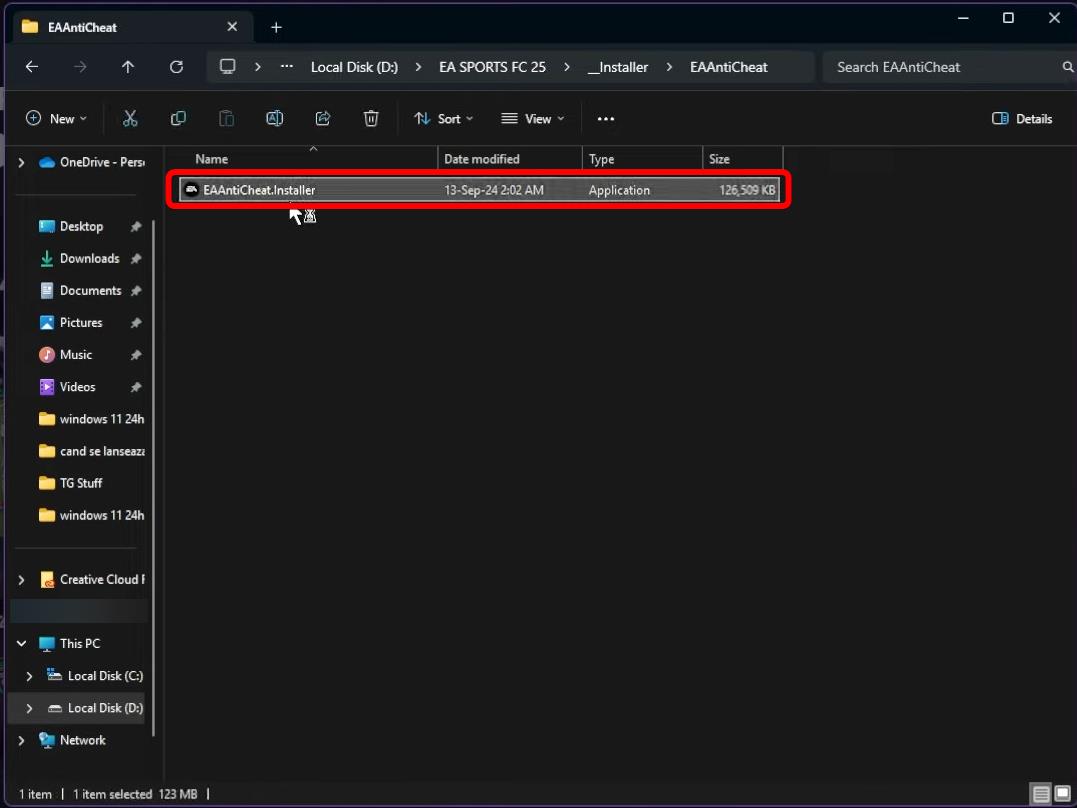Click the Cut scissors icon
1077x808 pixels.
click(130, 119)
